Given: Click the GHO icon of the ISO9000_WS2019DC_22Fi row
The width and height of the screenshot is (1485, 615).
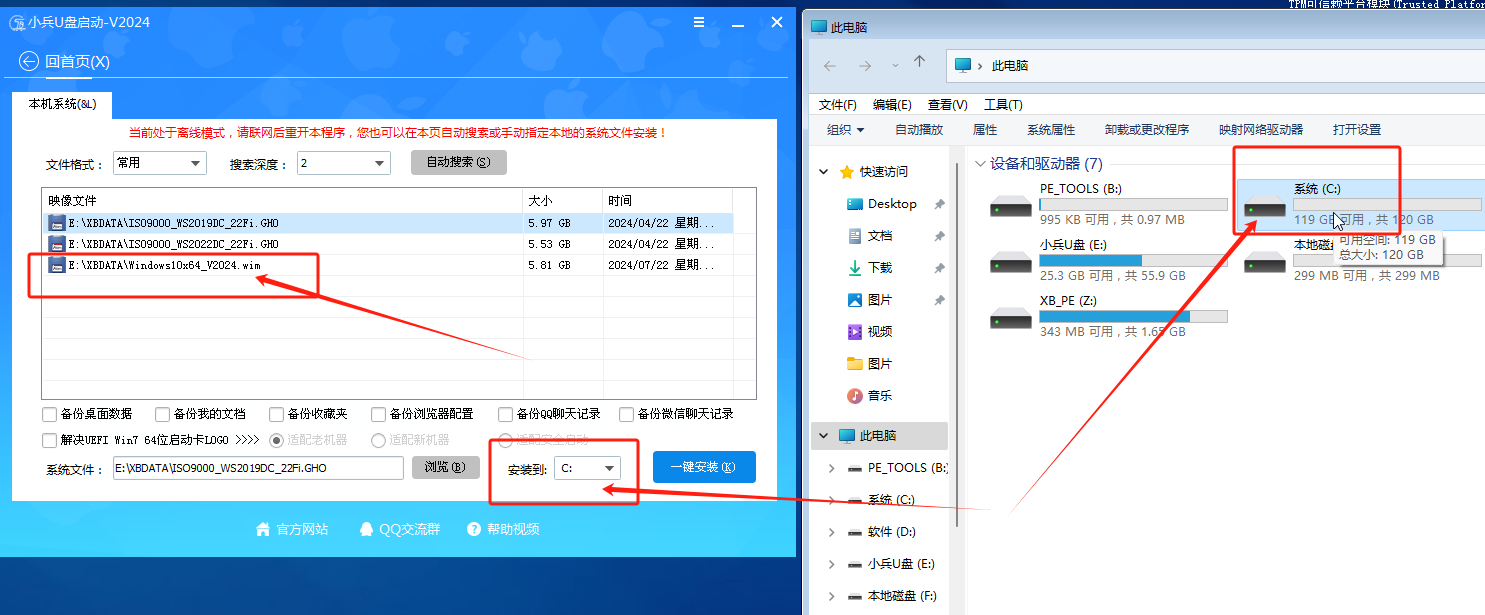Looking at the screenshot, I should pyautogui.click(x=57, y=223).
